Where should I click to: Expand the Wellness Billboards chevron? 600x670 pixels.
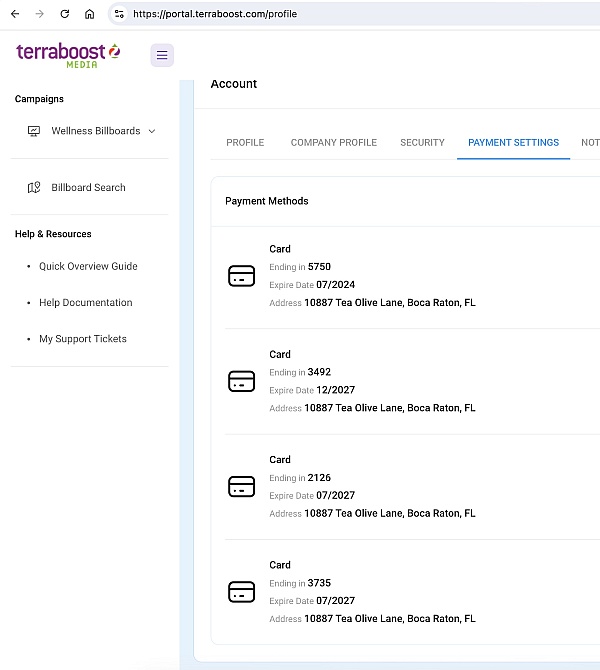[152, 131]
